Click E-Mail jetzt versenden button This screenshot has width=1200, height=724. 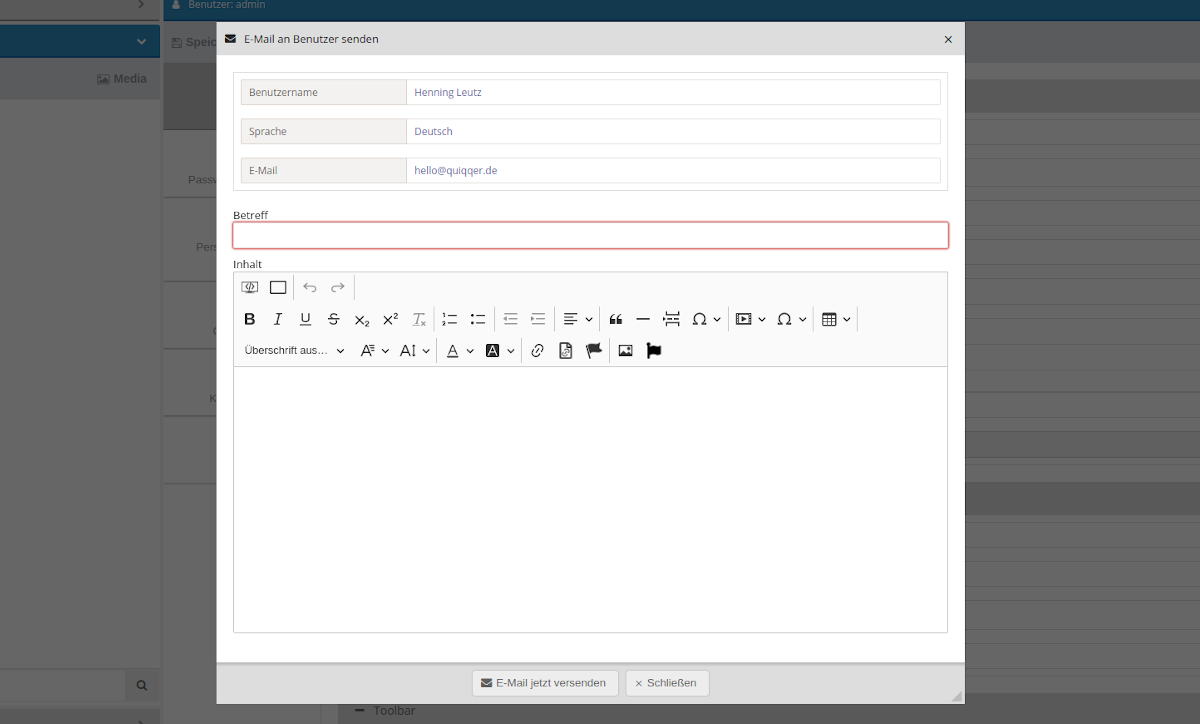tap(545, 683)
